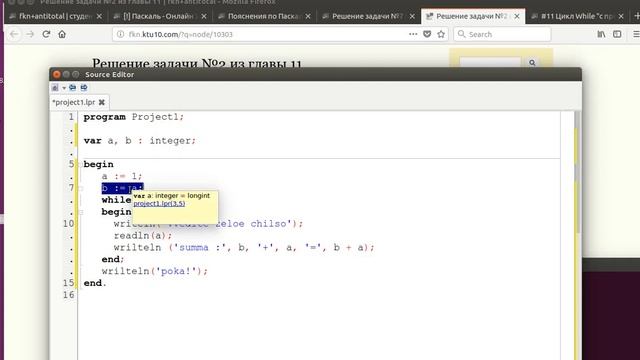Click the 'Решение задачи №2 из главы 11' heading
The image size is (640, 360).
tap(197, 63)
